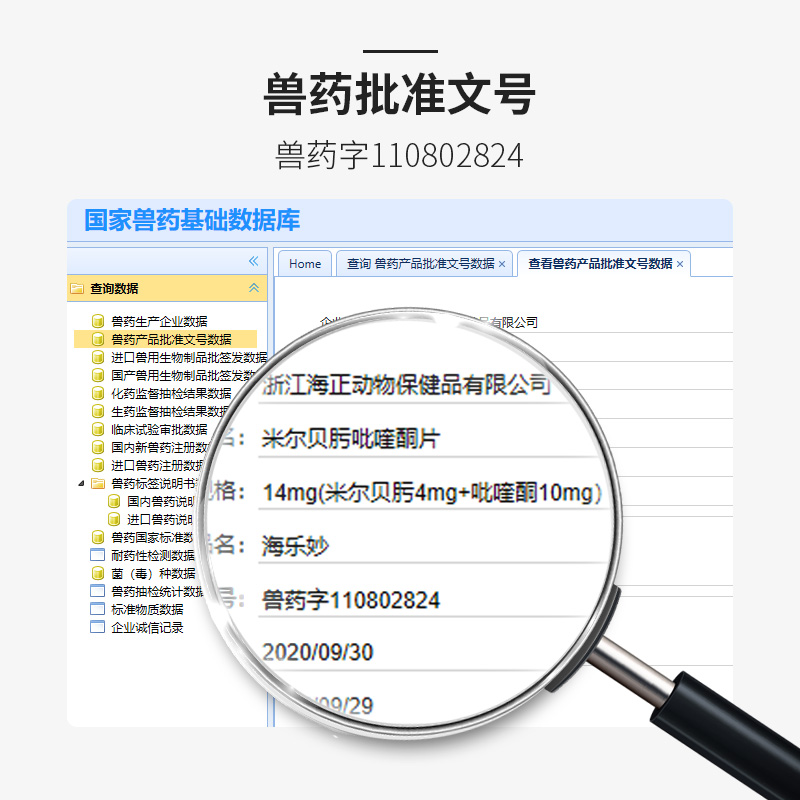Click window icon beside 兽药抽检统计
Image resolution: width=800 pixels, height=800 pixels.
[x=97, y=591]
